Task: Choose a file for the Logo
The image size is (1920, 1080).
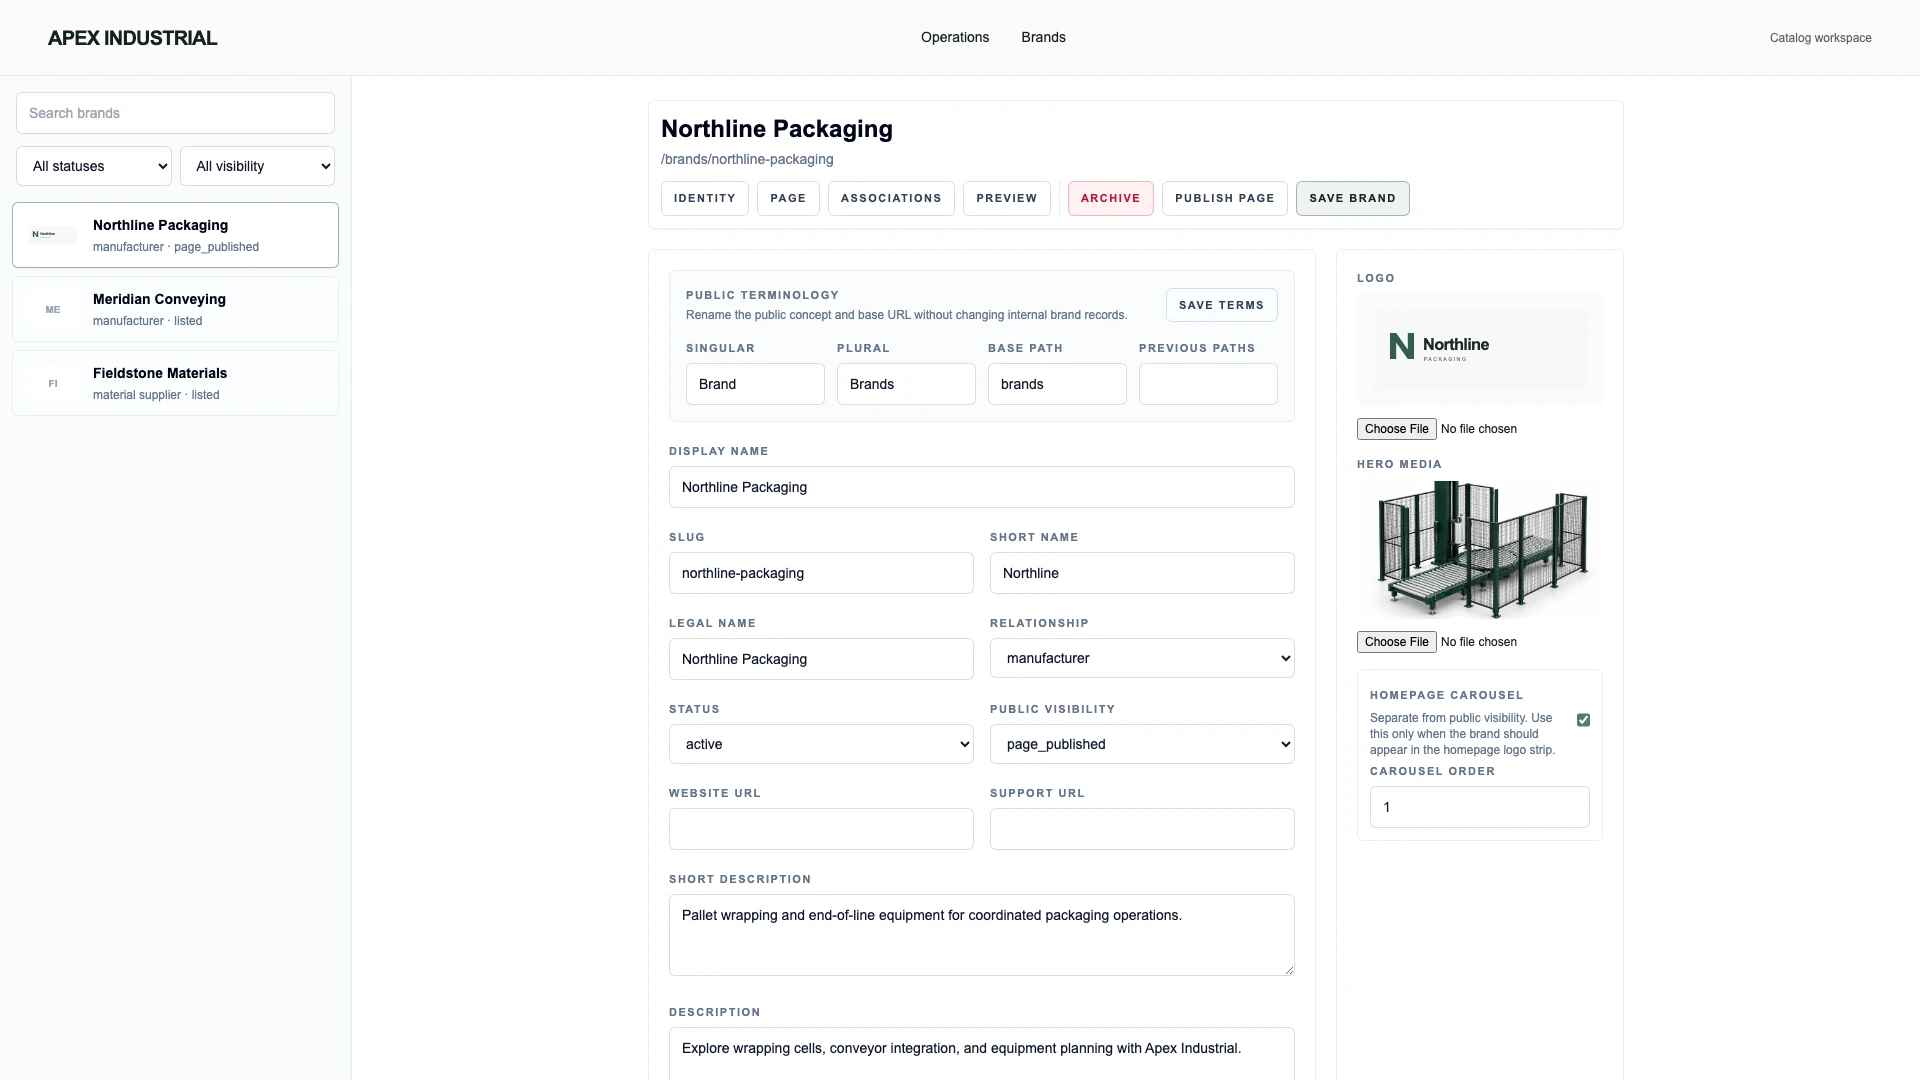Action: pyautogui.click(x=1396, y=429)
